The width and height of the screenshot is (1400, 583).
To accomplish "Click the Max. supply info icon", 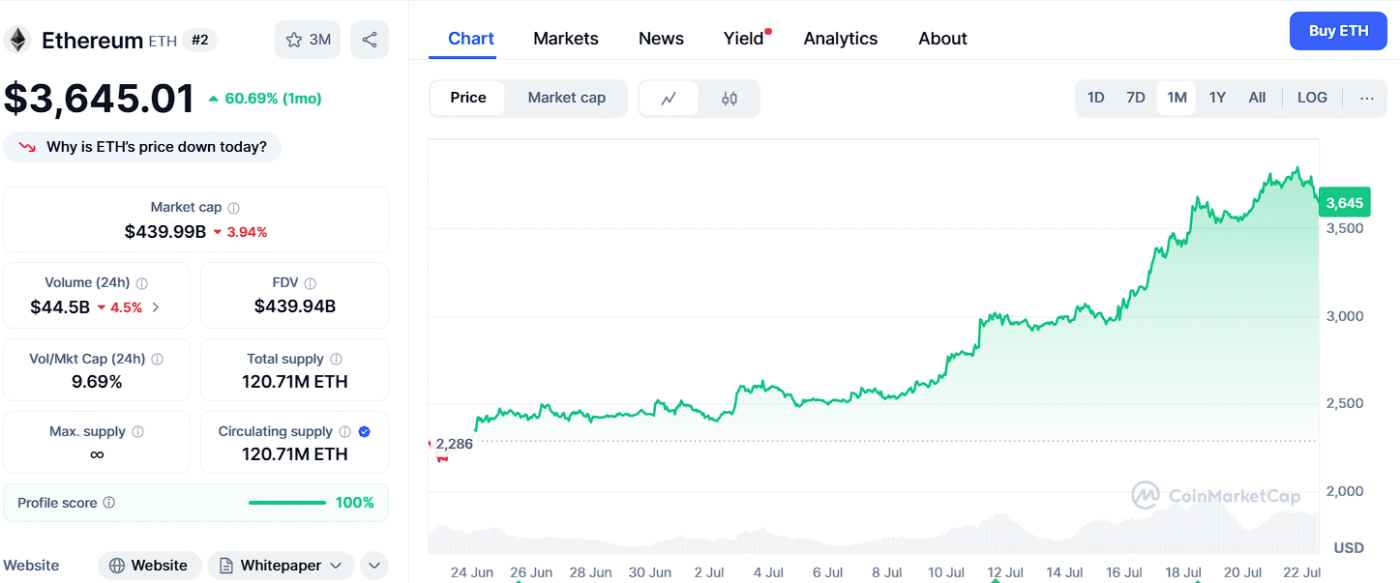I will click(138, 432).
